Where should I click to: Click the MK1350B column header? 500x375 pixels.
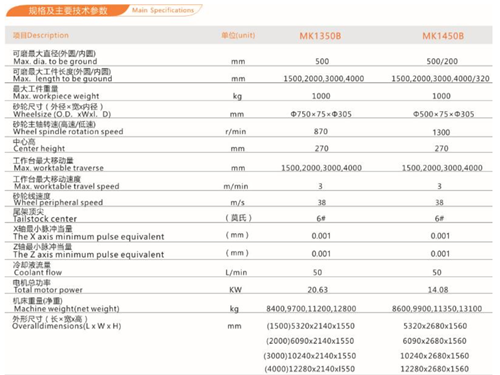tap(320, 36)
